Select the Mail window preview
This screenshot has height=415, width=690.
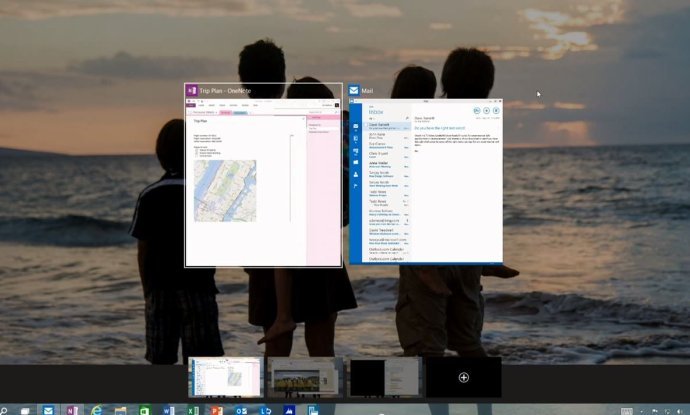[424, 182]
